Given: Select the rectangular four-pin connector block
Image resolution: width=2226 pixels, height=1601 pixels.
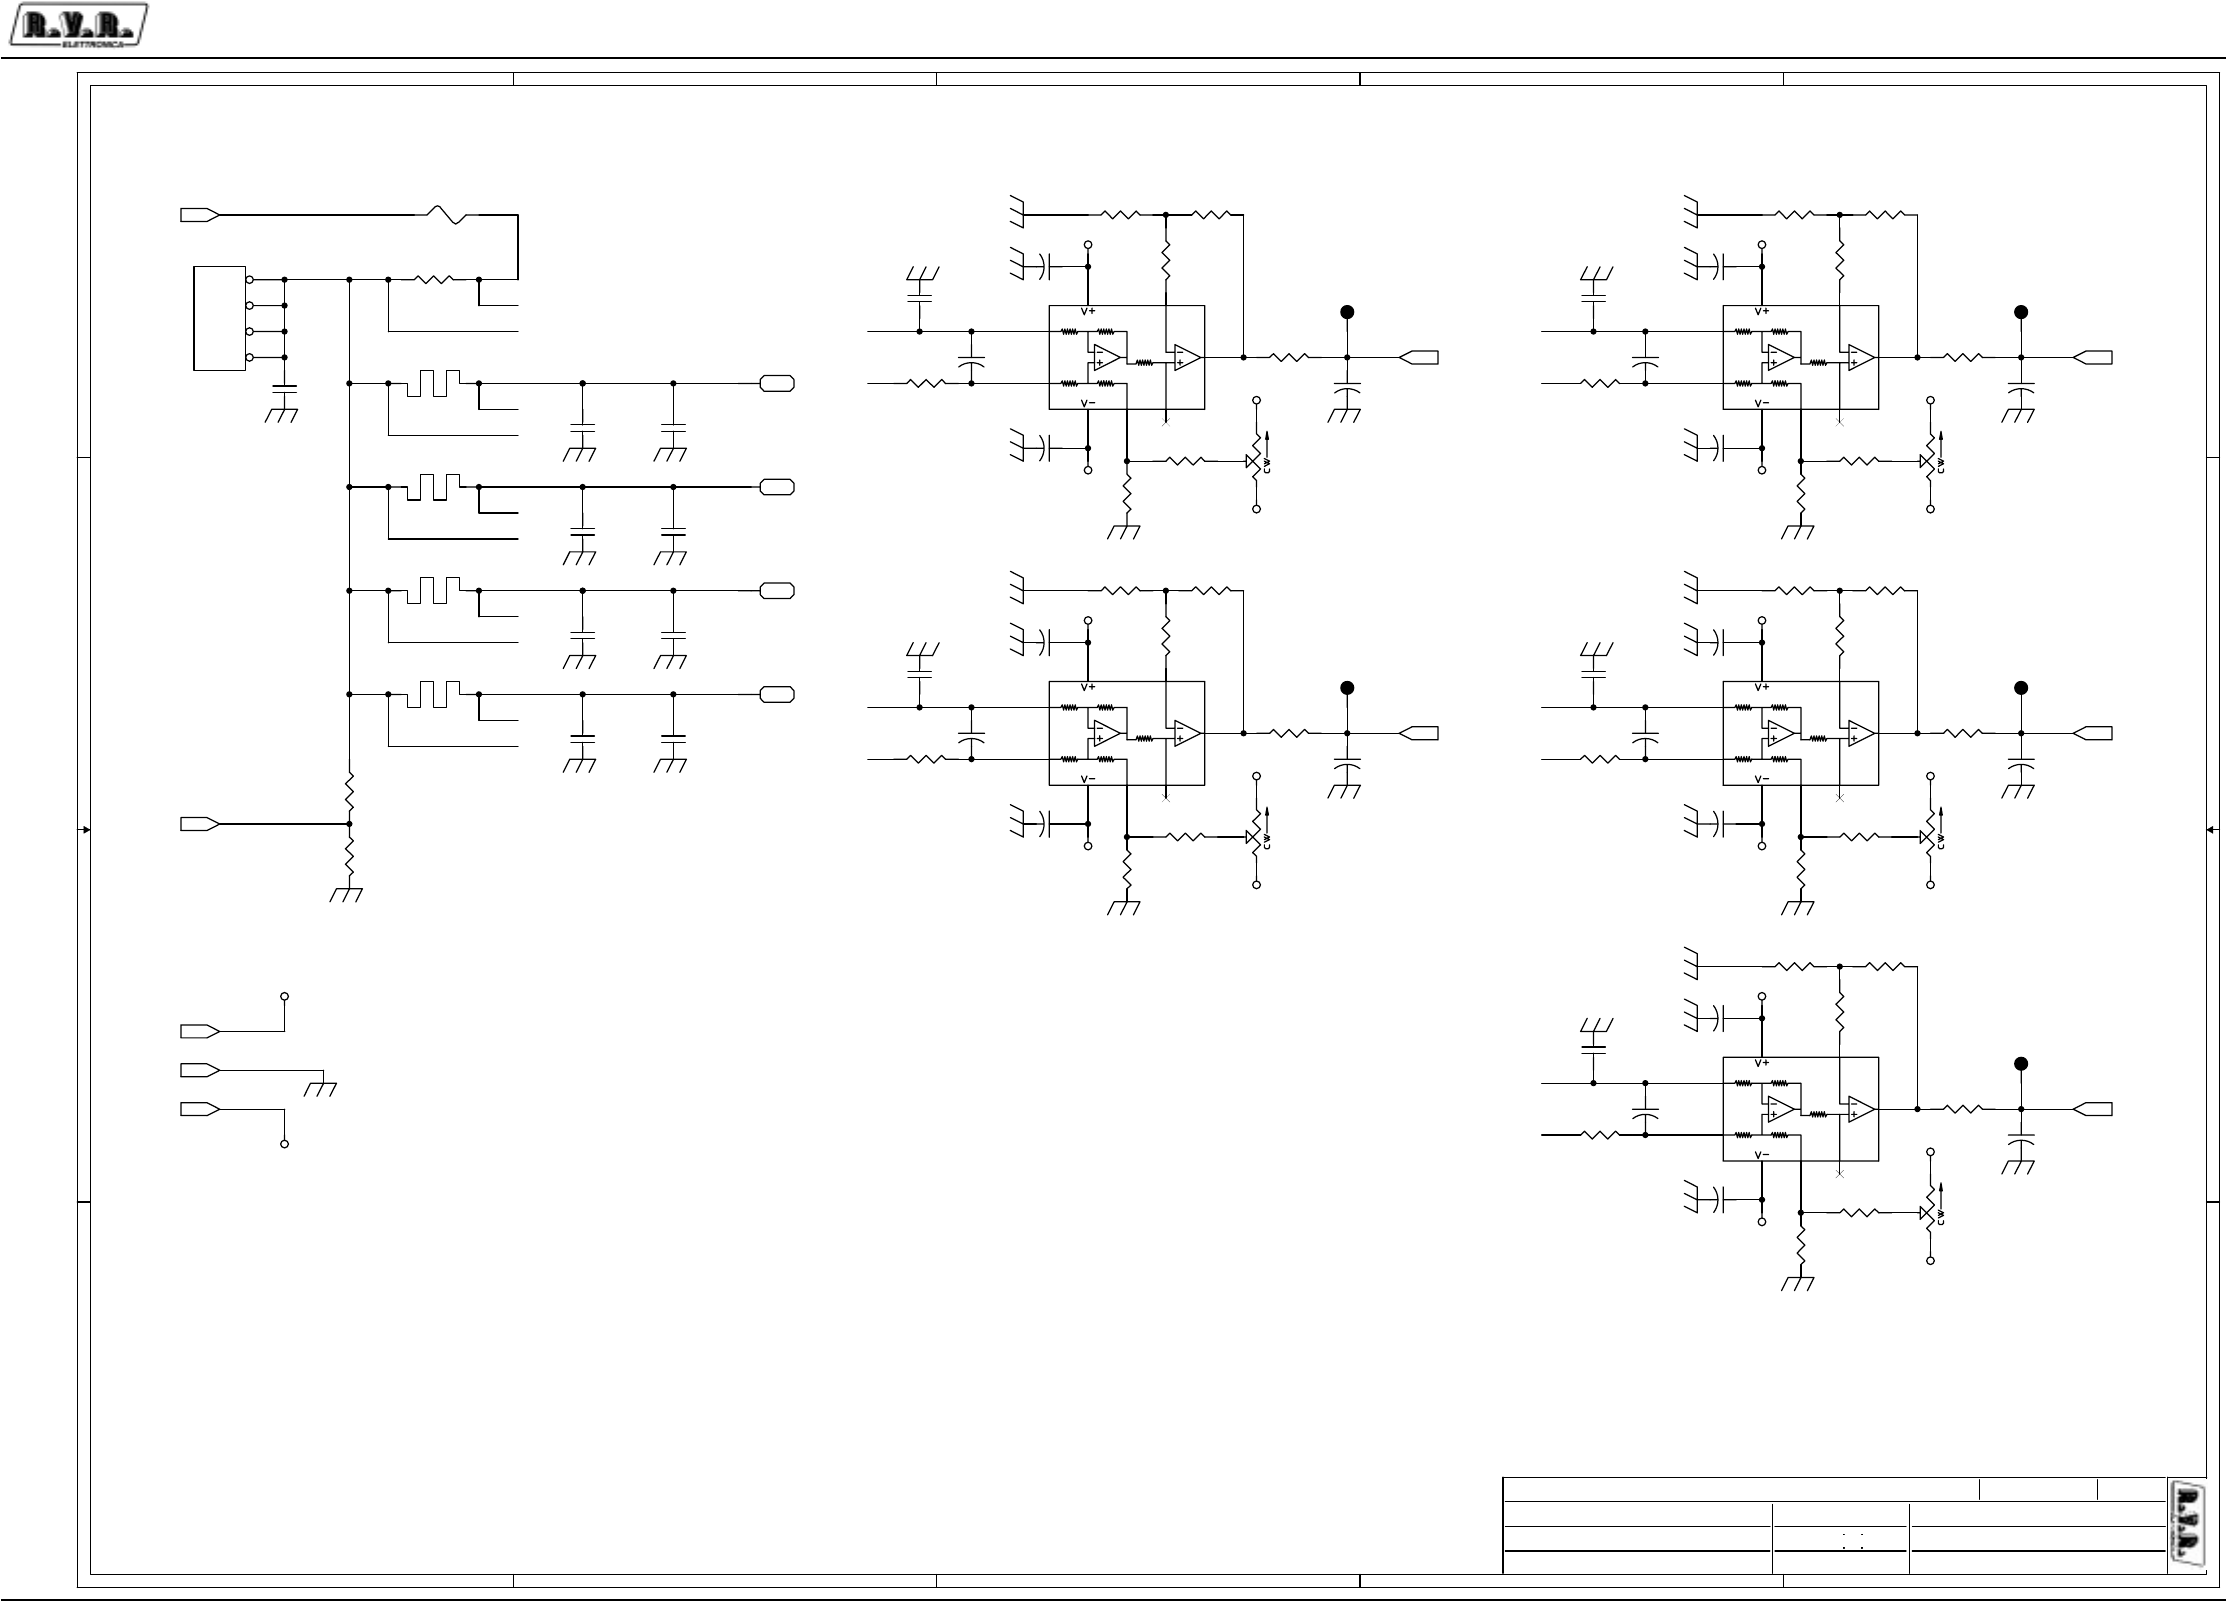Looking at the screenshot, I should coord(219,318).
